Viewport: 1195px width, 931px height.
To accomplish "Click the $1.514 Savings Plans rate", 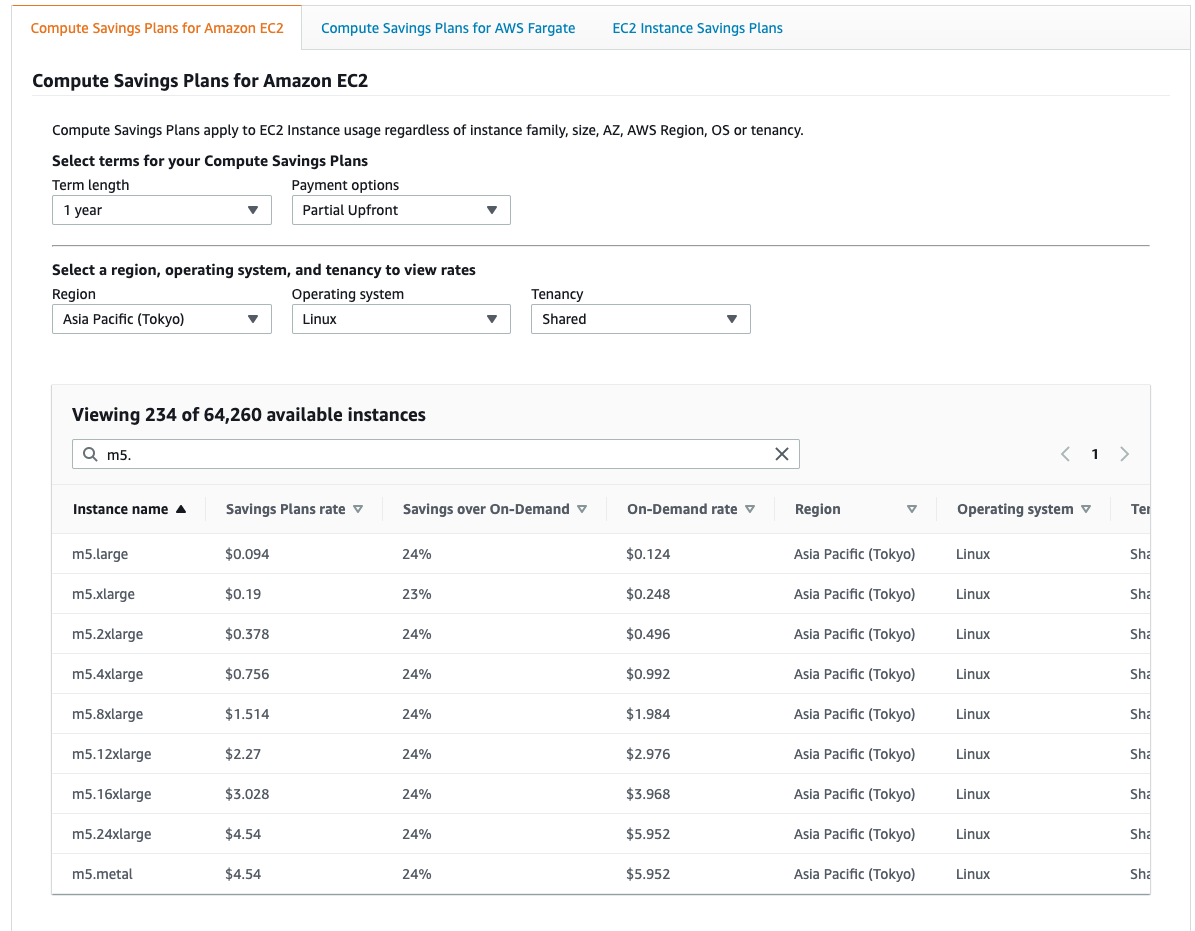I will 247,714.
